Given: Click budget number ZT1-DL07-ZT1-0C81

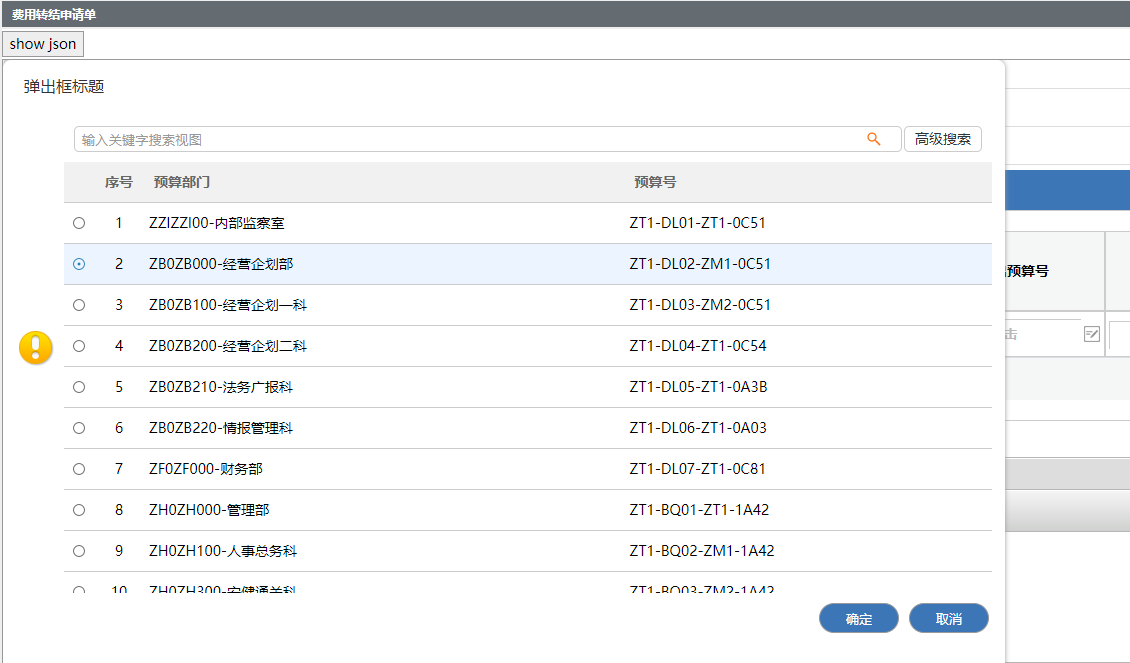Looking at the screenshot, I should pyautogui.click(x=697, y=469).
